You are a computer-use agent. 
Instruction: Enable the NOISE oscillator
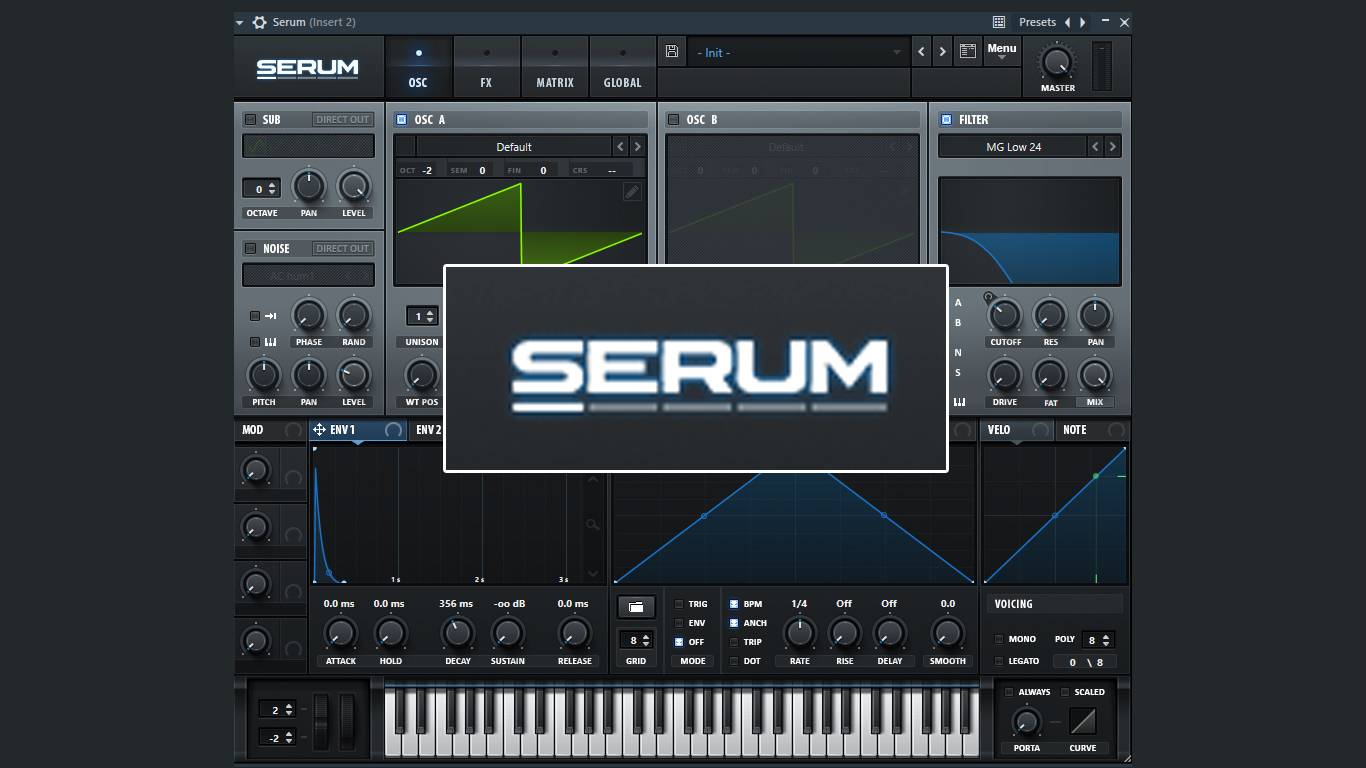click(x=251, y=248)
